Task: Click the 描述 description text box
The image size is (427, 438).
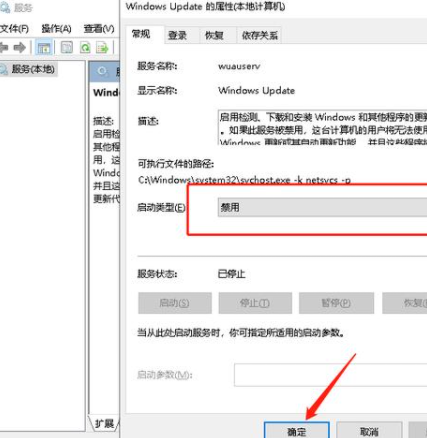Action: click(322, 127)
